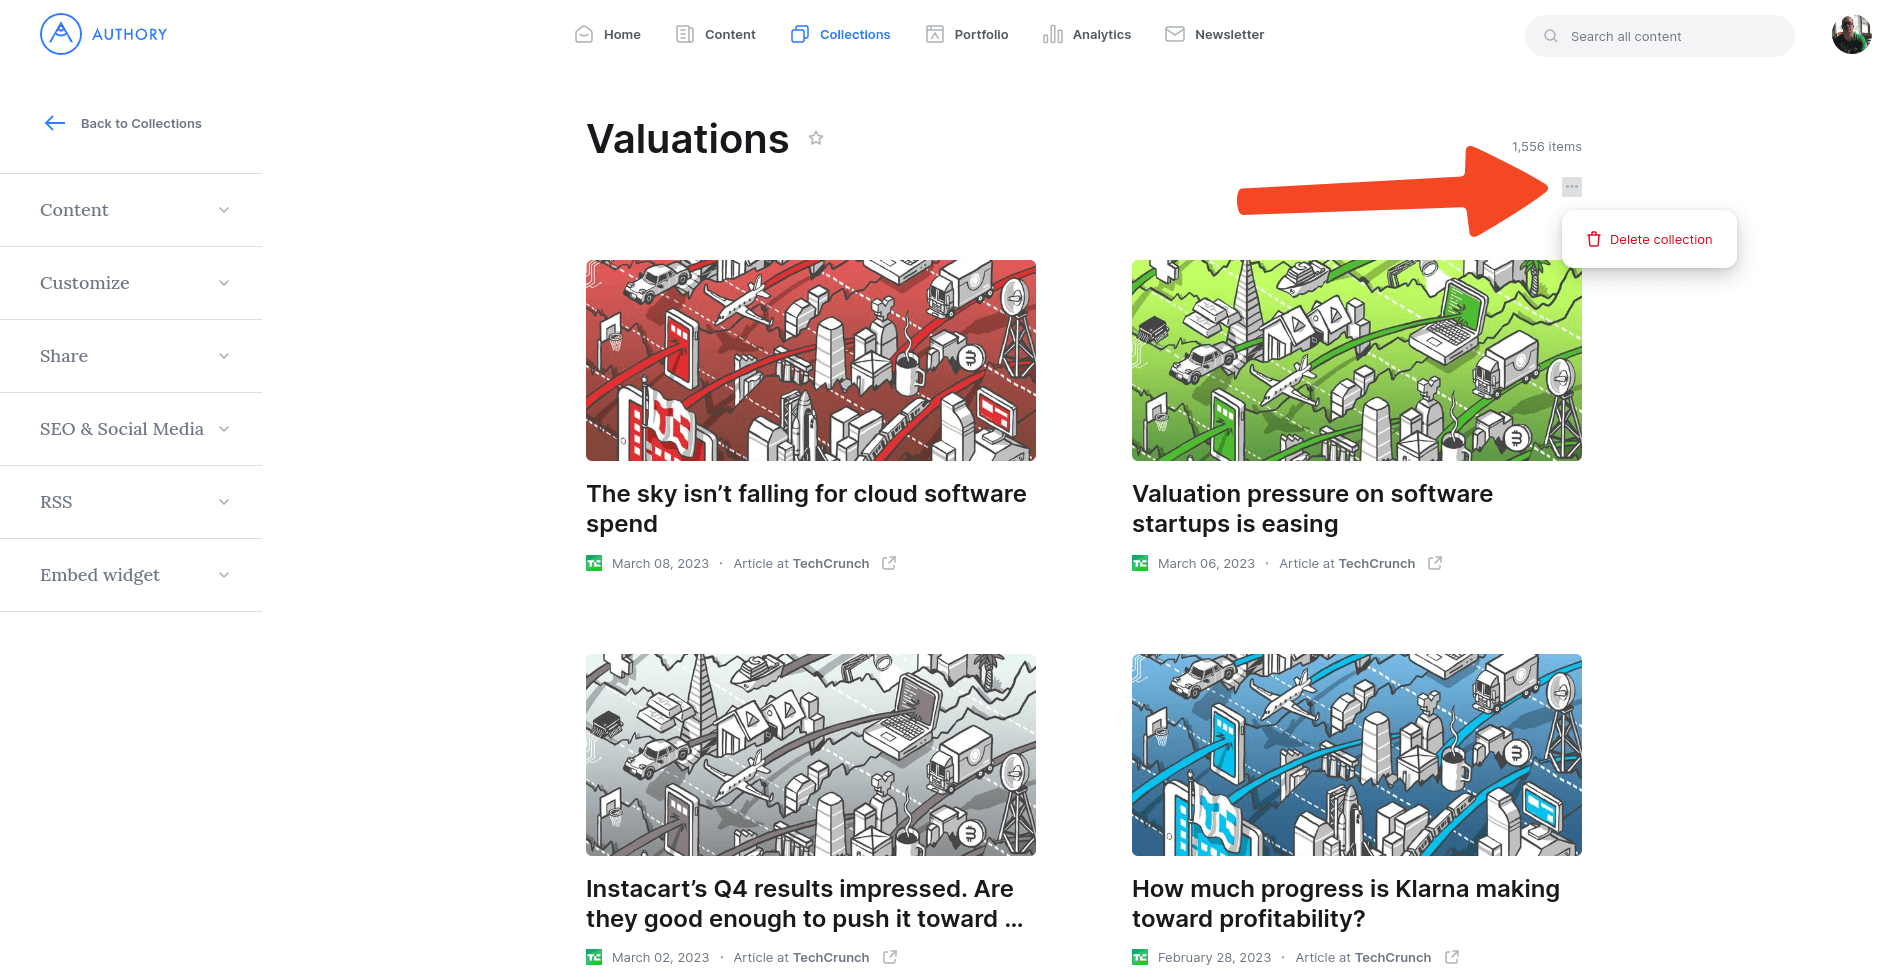Open external link for cloud software article

[889, 563]
